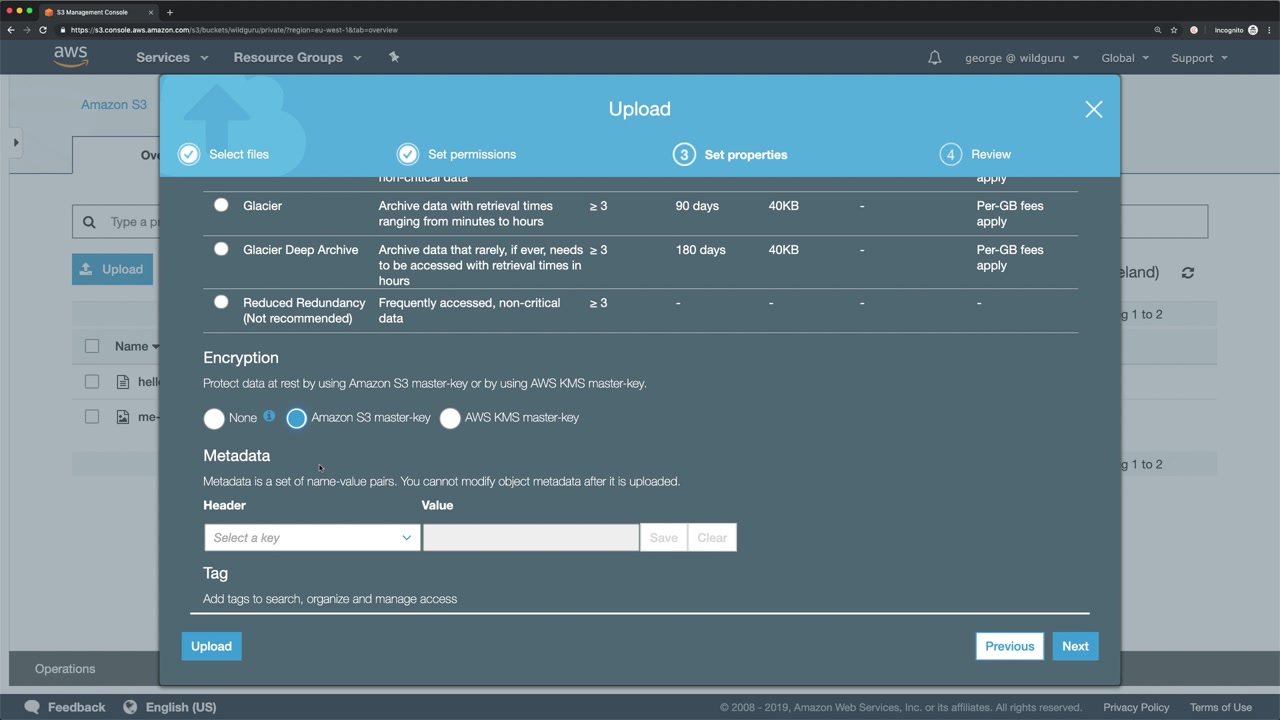Click the info icon next to None encryption
The width and height of the screenshot is (1280, 720).
point(269,416)
